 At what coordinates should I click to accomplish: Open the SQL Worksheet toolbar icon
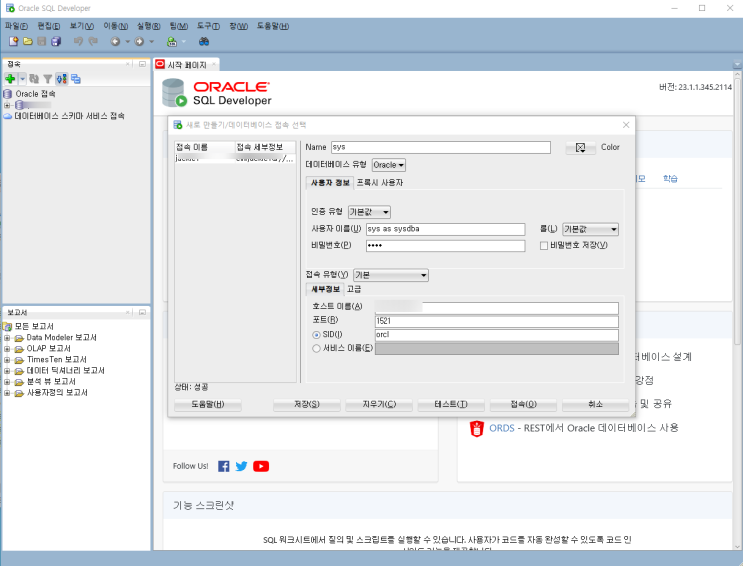(x=172, y=41)
